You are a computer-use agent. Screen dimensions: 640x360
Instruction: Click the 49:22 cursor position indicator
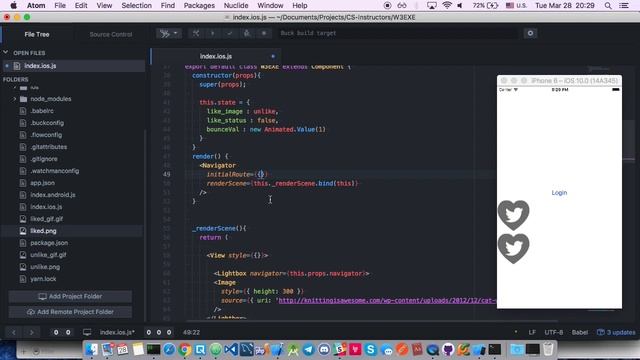pyautogui.click(x=191, y=333)
